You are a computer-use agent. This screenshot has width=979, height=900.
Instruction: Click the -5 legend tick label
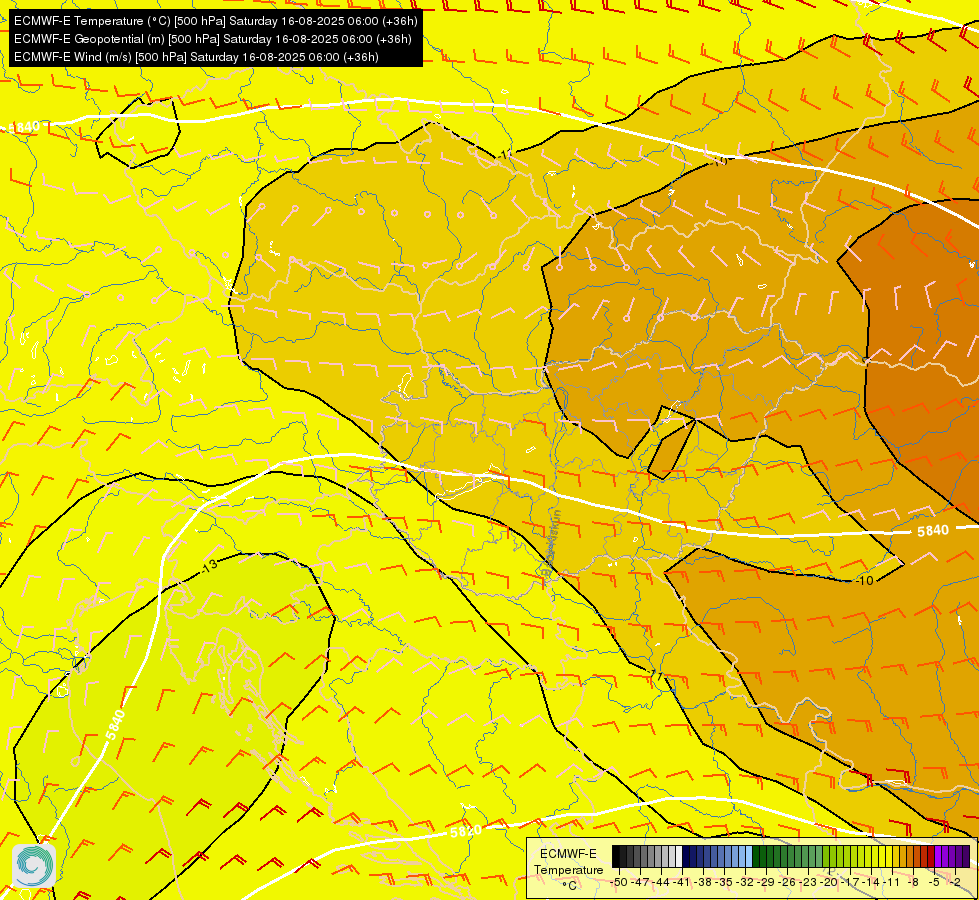click(x=934, y=882)
